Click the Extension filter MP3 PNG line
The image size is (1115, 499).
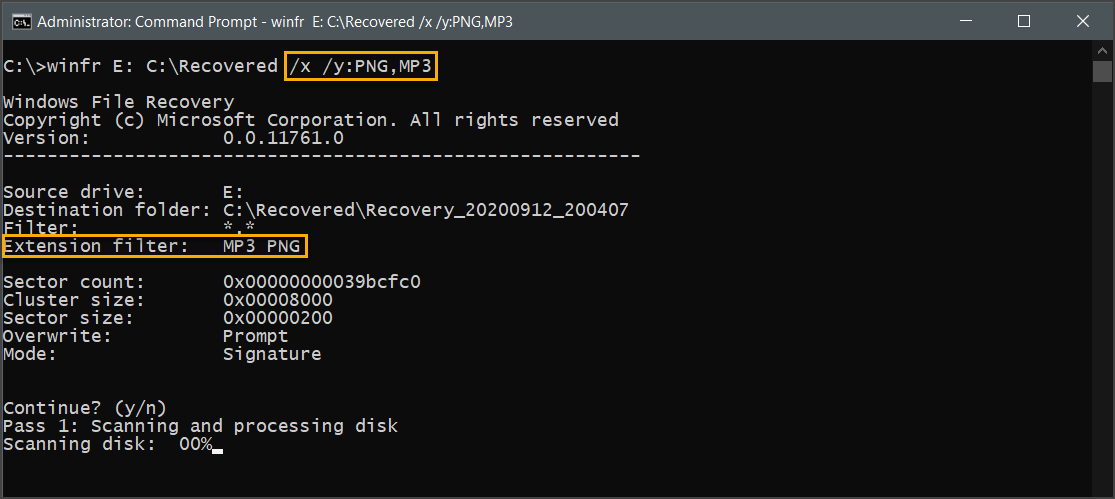(156, 247)
